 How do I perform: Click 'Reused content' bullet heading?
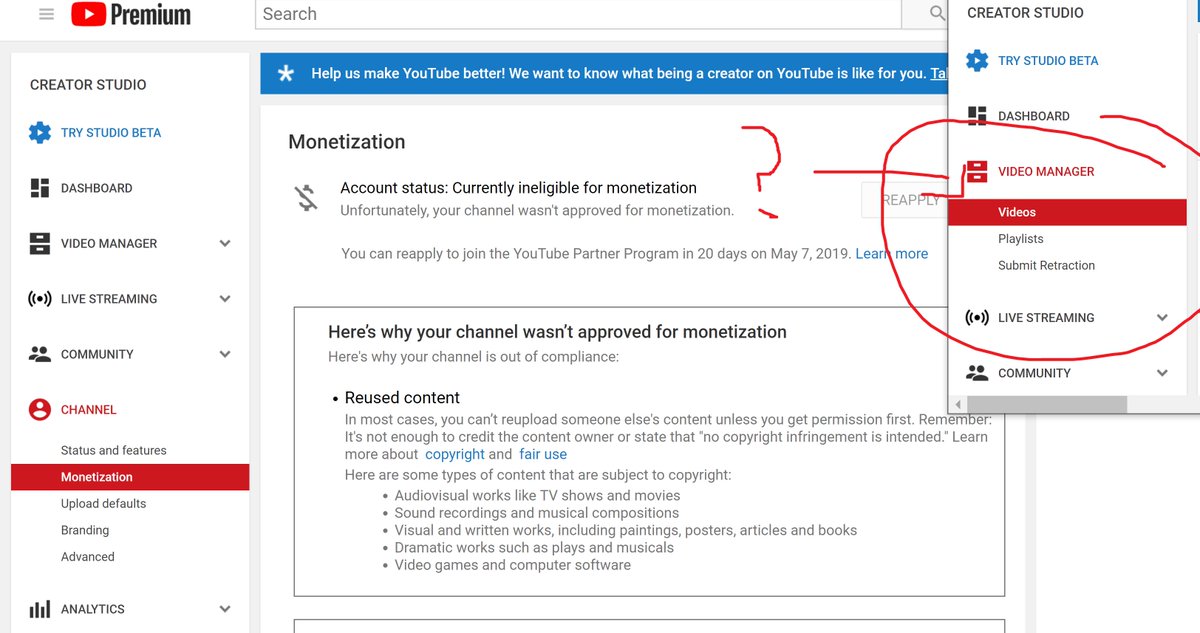click(x=402, y=397)
